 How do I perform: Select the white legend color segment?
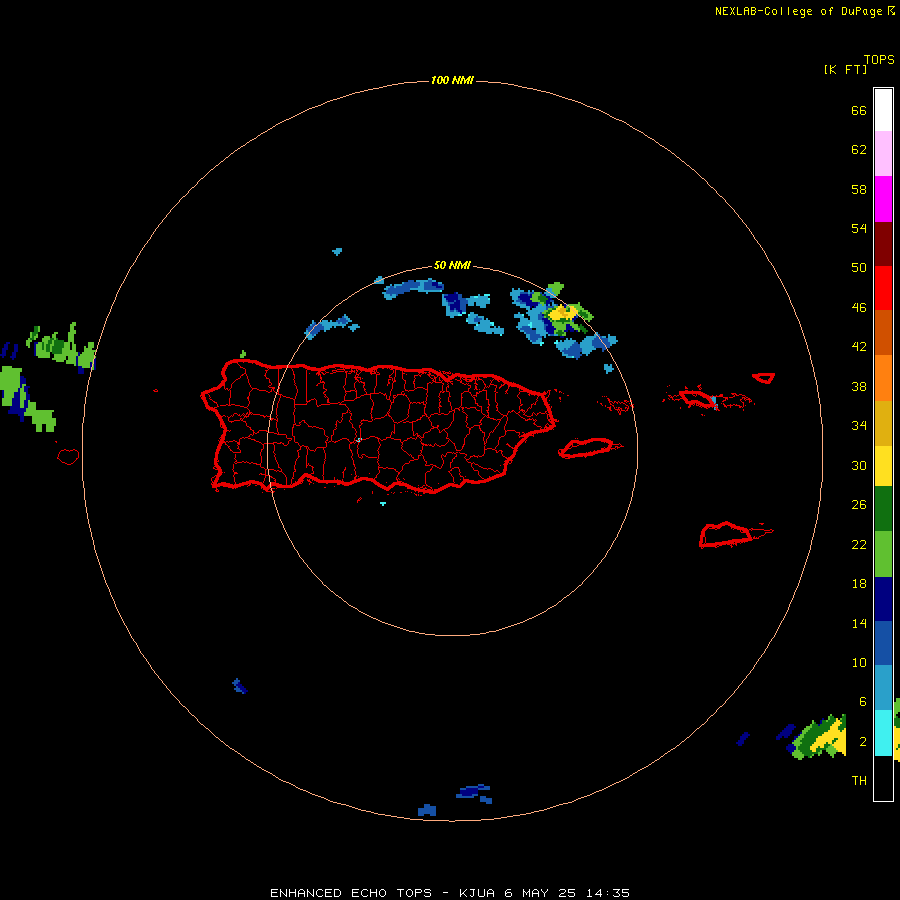tap(883, 110)
